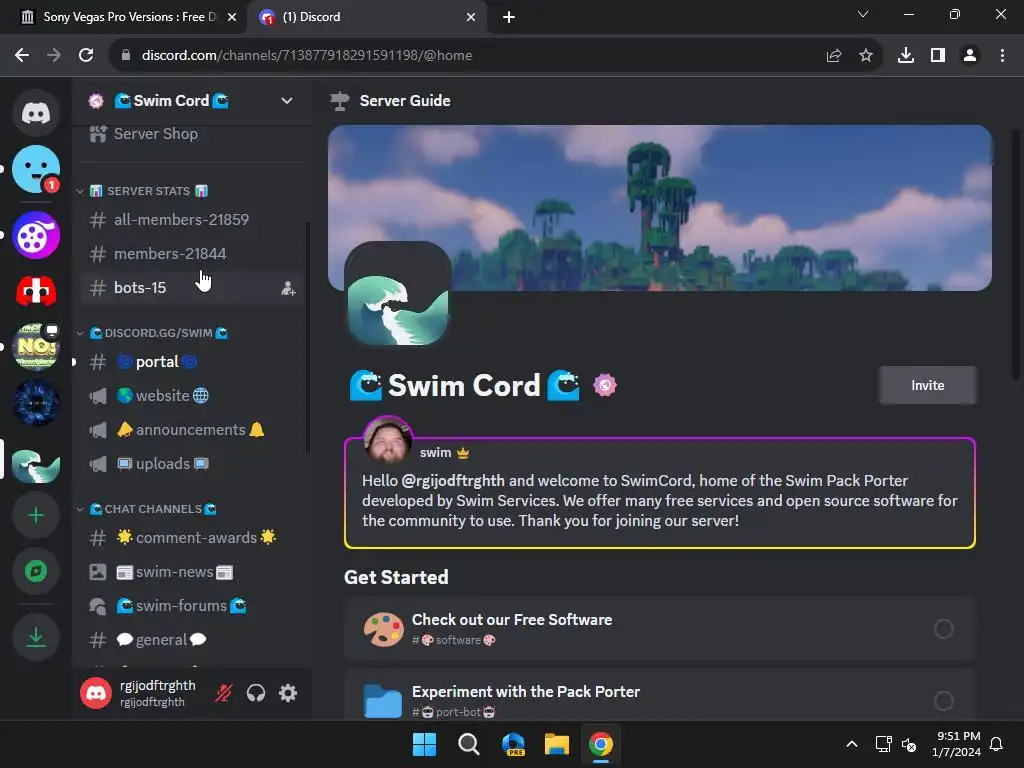Open swim-forums channel

pyautogui.click(x=192, y=605)
